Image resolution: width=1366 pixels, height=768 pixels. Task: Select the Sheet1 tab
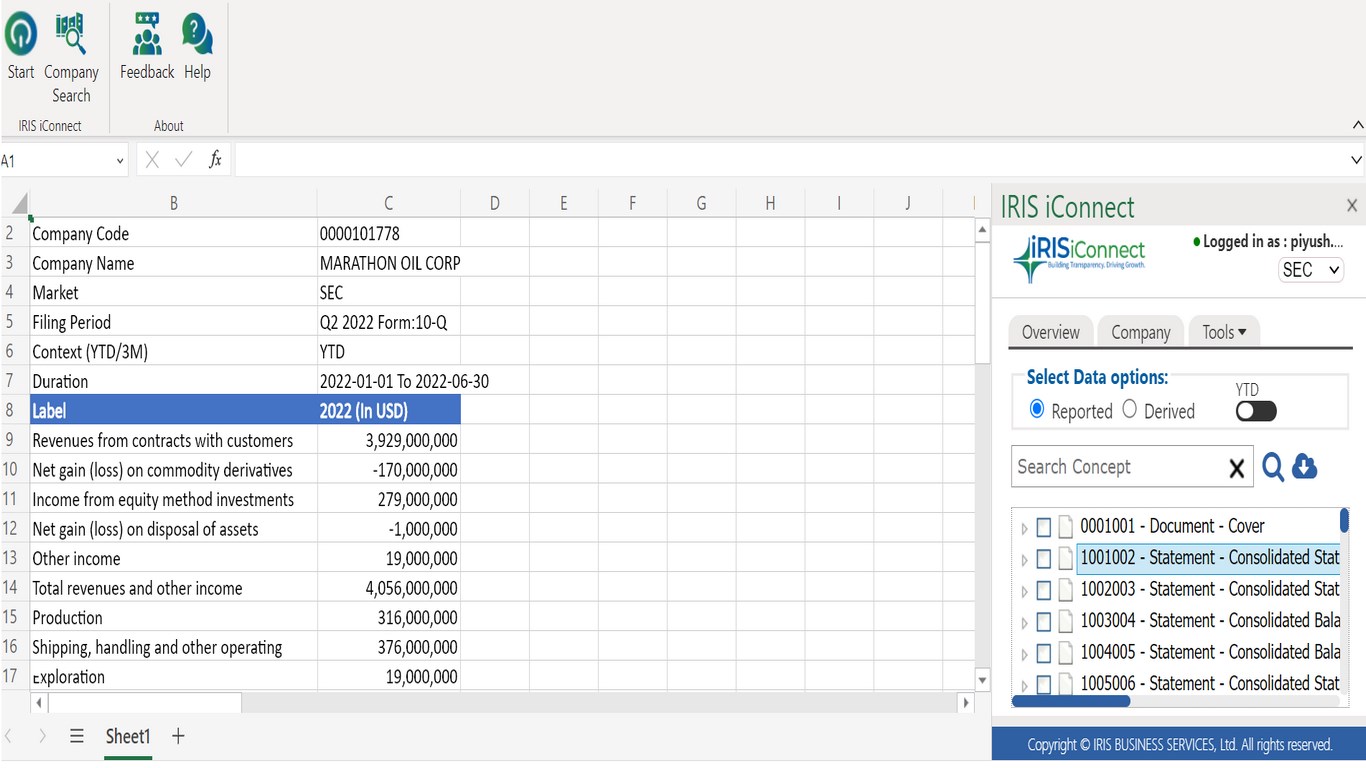pyautogui.click(x=128, y=736)
